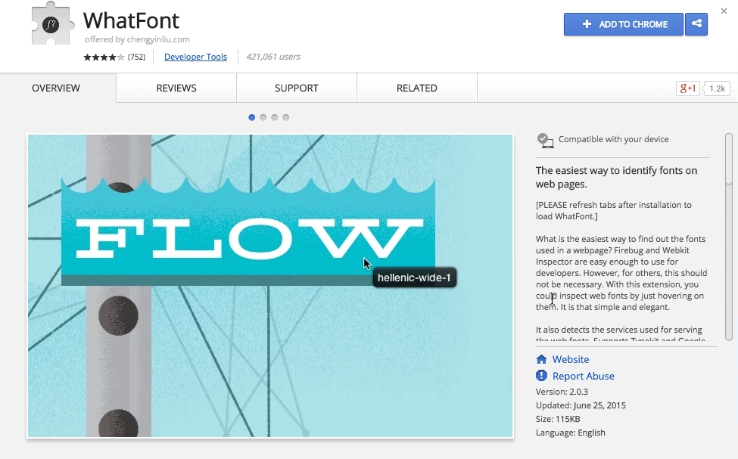
Task: Open the Developer Tools category link
Action: tap(195, 57)
